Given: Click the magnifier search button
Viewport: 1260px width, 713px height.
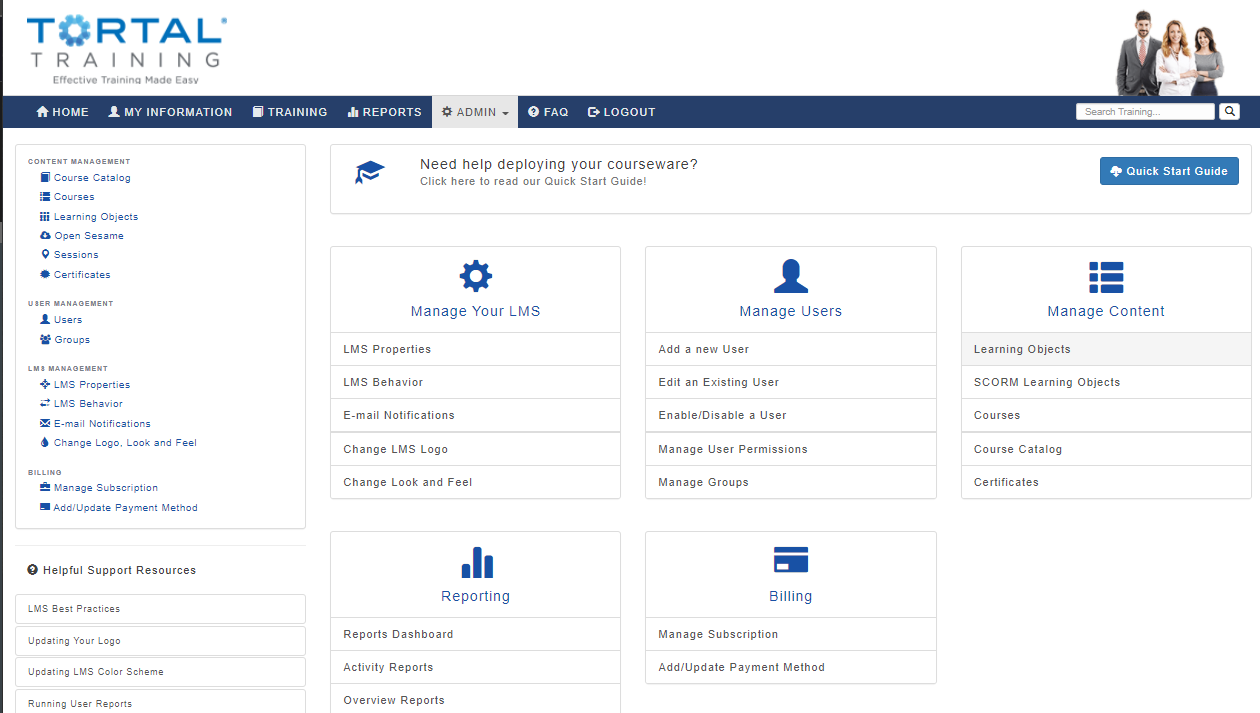Looking at the screenshot, I should pyautogui.click(x=1230, y=112).
